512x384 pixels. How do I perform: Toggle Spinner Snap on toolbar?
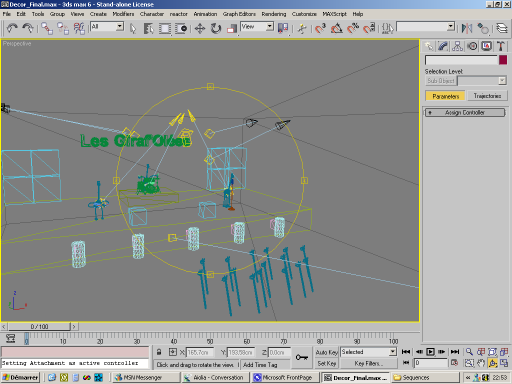369,28
